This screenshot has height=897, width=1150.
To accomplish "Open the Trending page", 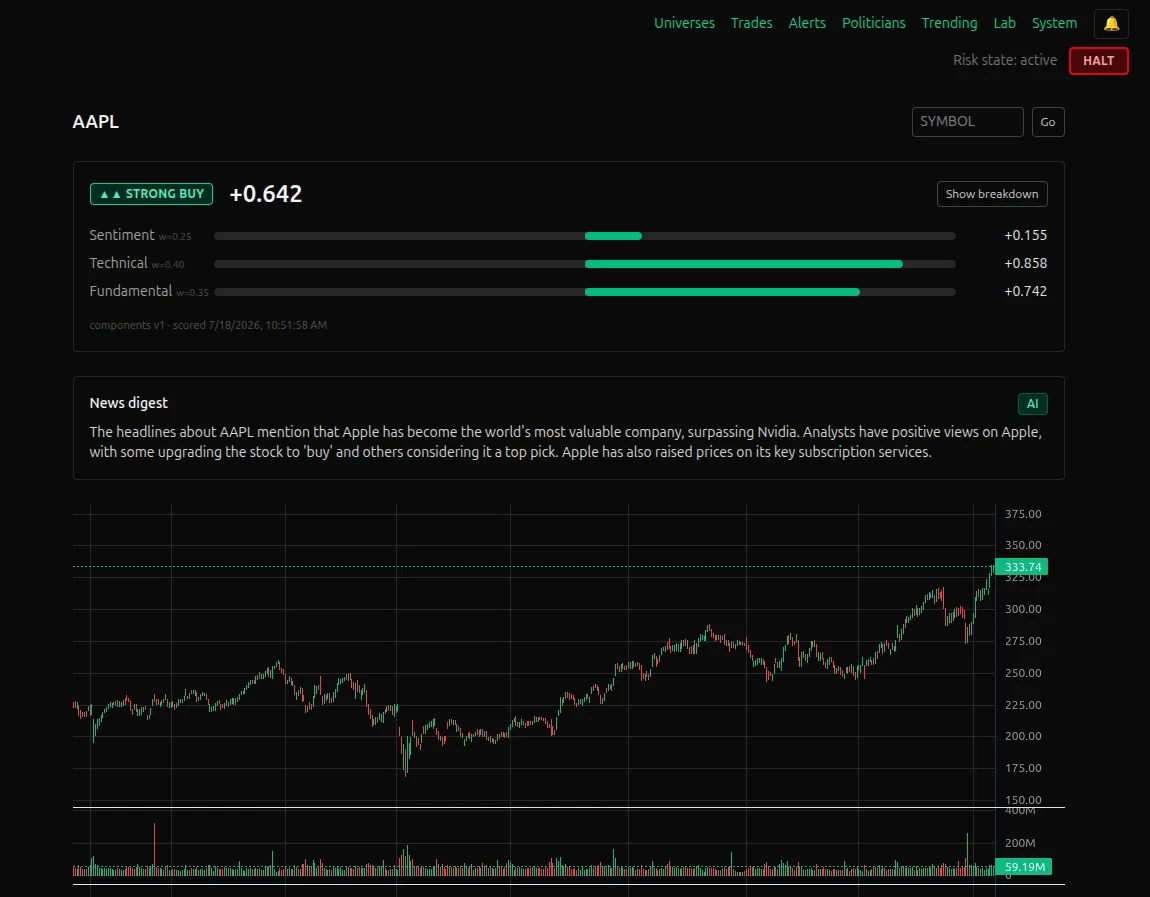I will click(x=949, y=23).
